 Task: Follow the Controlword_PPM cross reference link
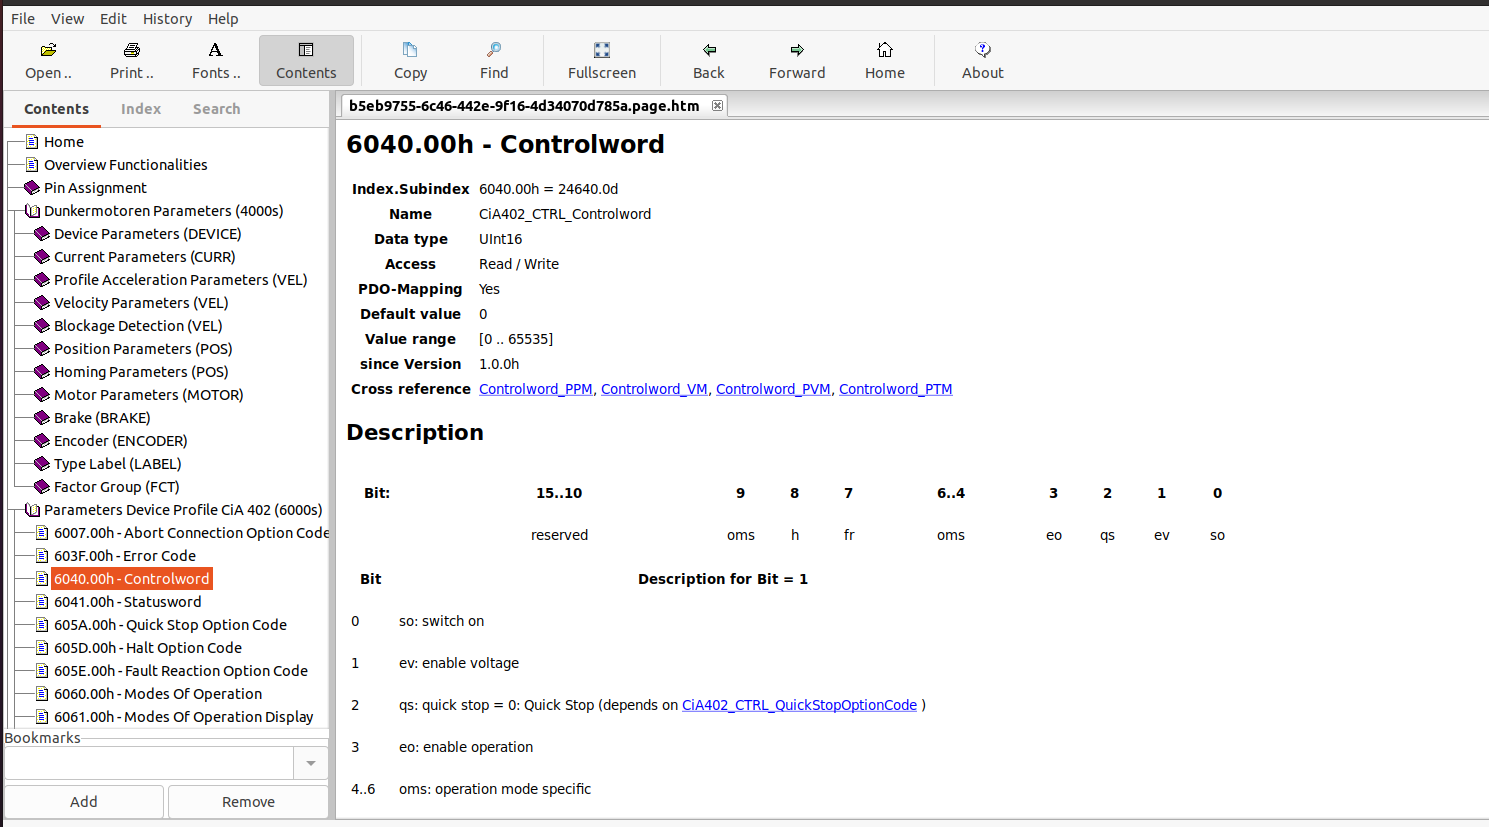click(x=535, y=389)
